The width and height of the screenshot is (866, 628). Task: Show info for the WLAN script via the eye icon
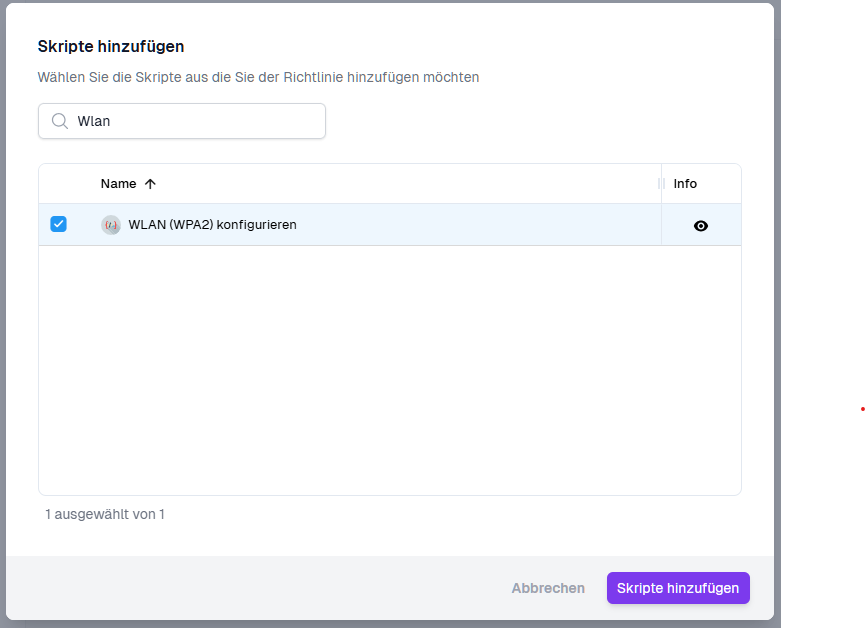point(700,226)
